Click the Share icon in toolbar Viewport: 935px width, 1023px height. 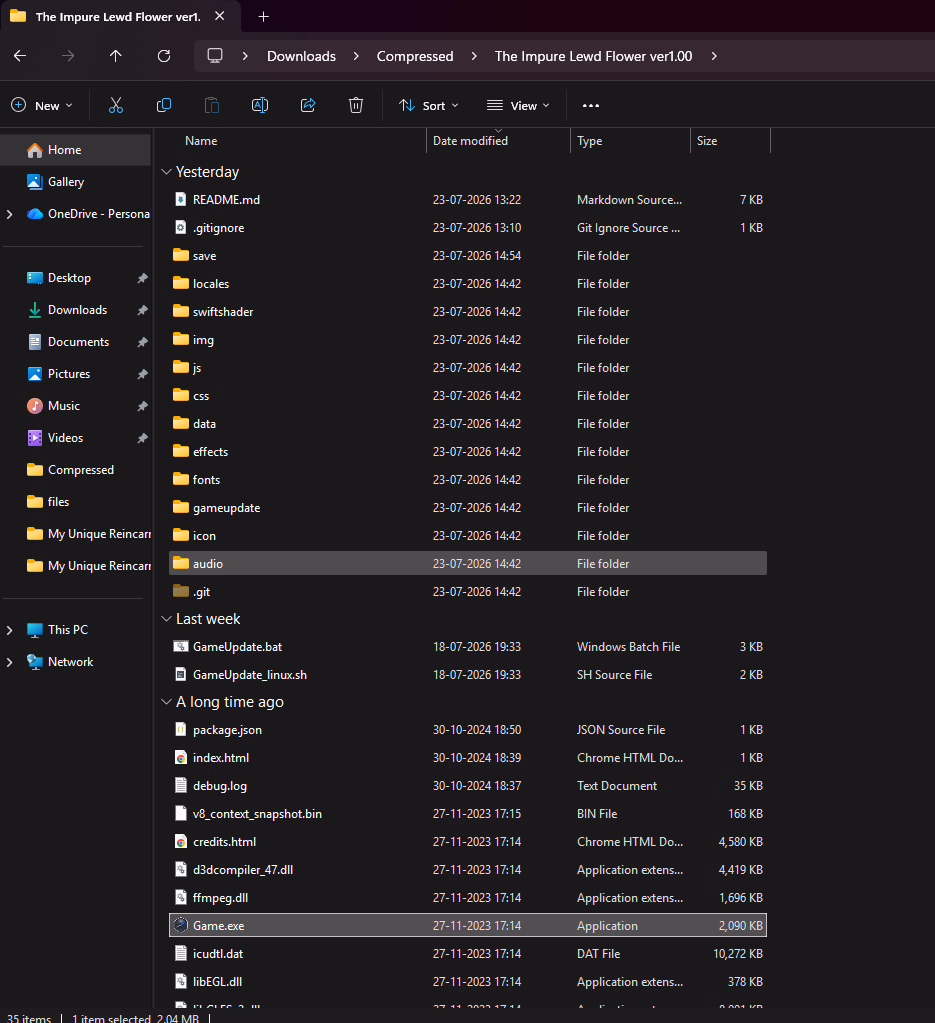(x=308, y=105)
